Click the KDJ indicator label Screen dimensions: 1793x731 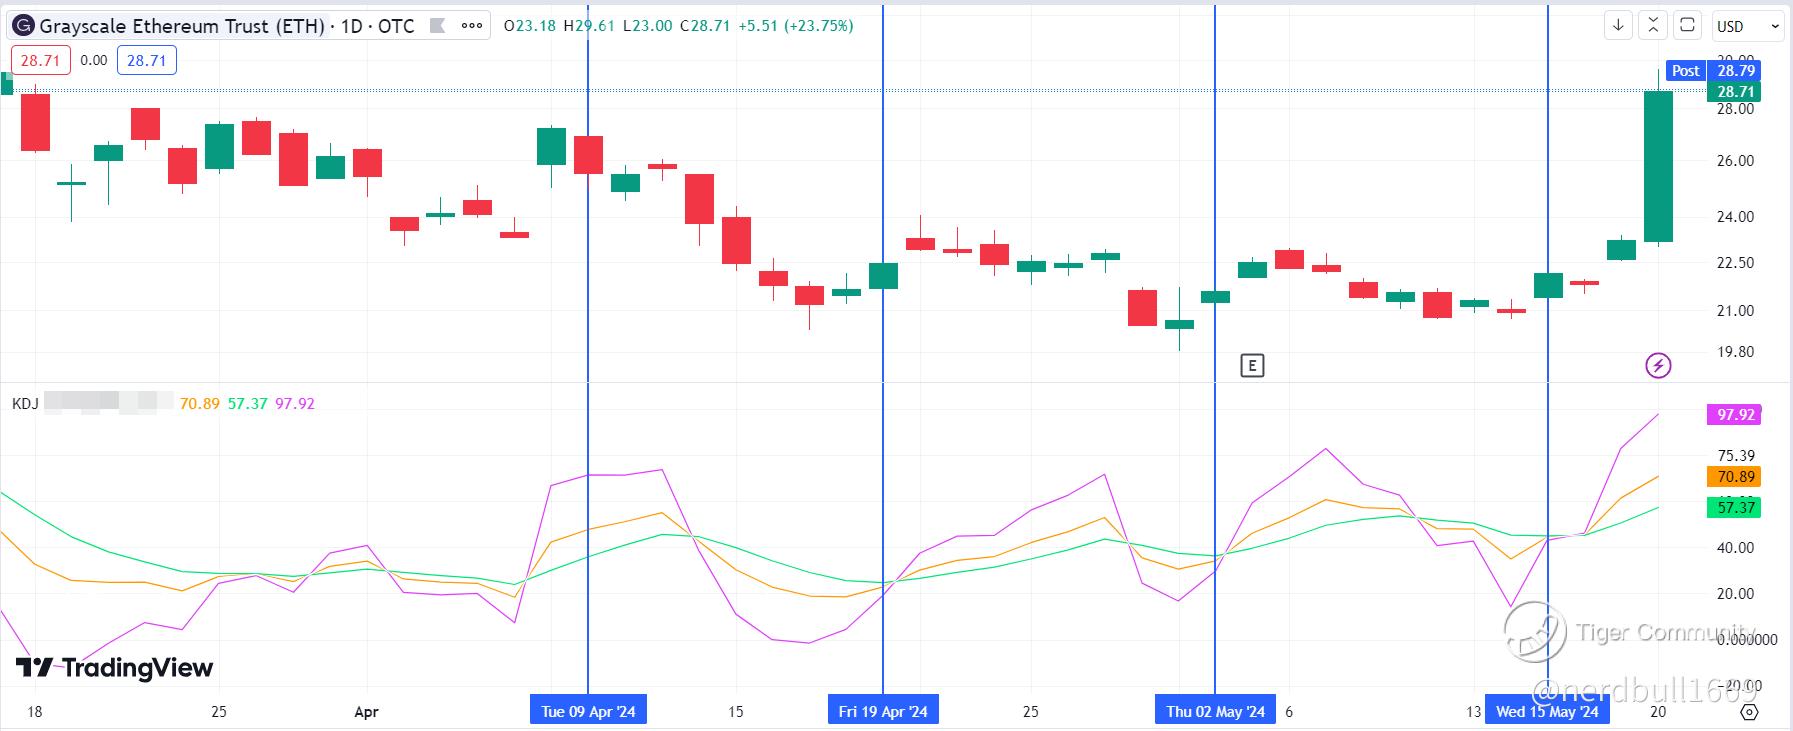coord(25,404)
